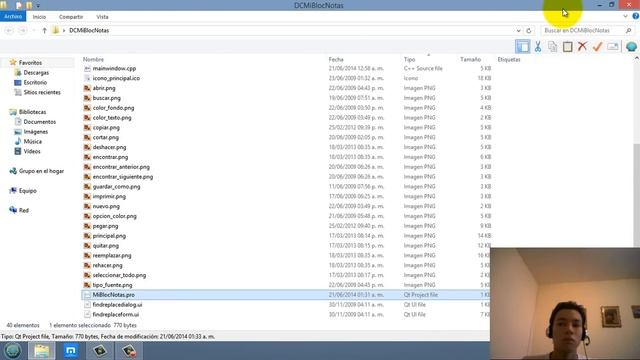Expand the breadcrumb arrow before DCMiBlocNotas
Viewport: 640px width, 360px height.
(x=64, y=31)
